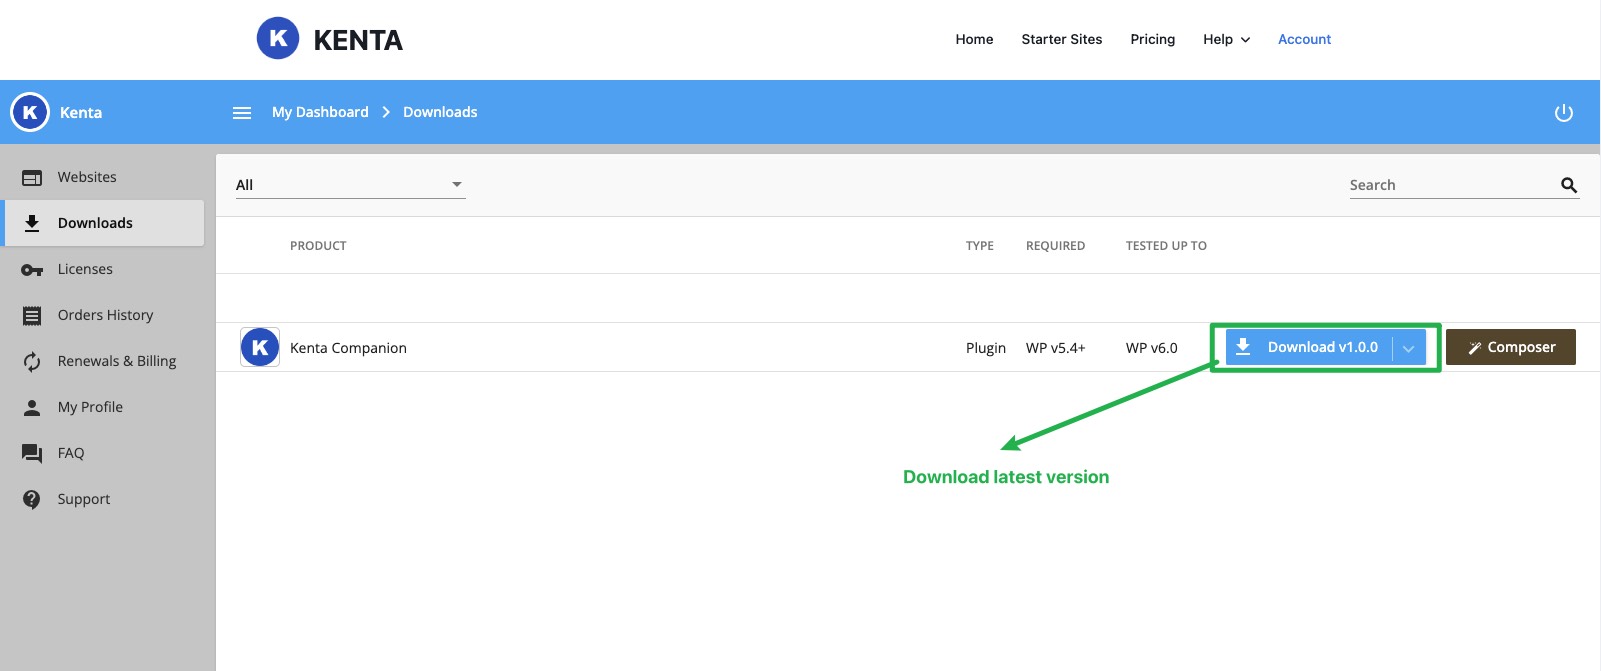
Task: Click the search magnifier icon
Action: pyautogui.click(x=1569, y=185)
